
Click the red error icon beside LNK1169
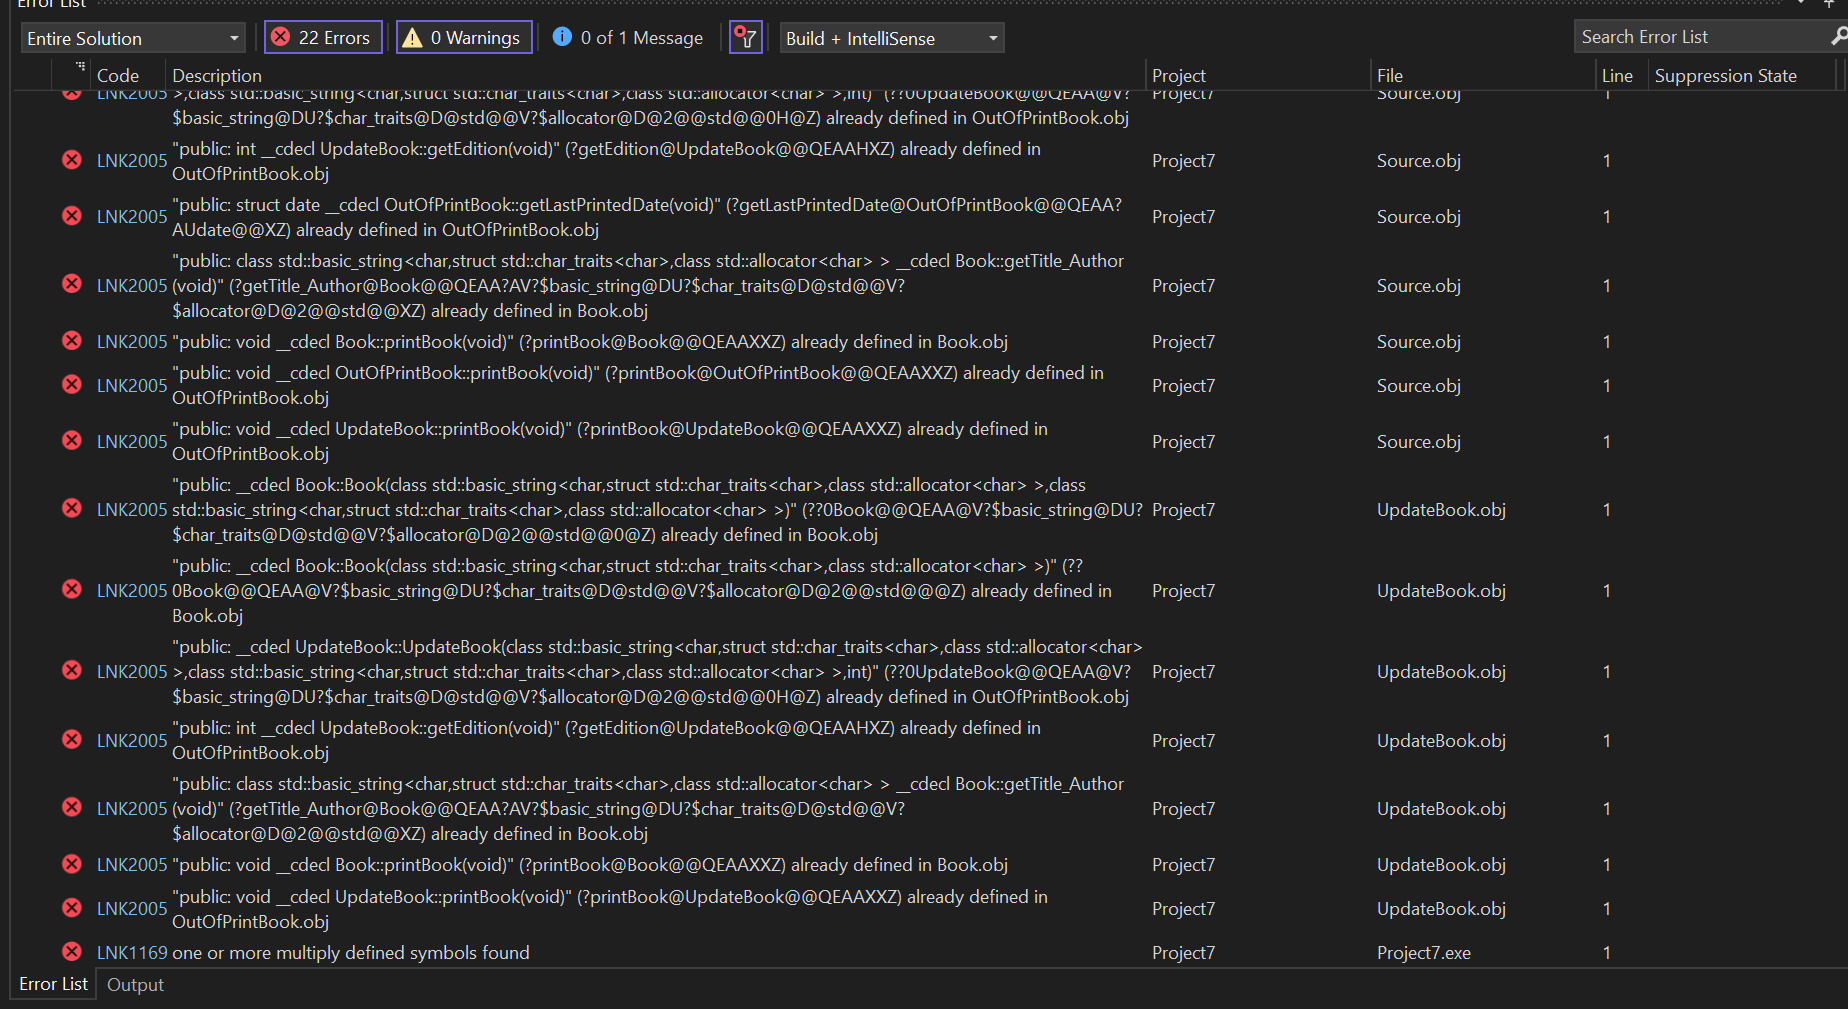pos(71,951)
